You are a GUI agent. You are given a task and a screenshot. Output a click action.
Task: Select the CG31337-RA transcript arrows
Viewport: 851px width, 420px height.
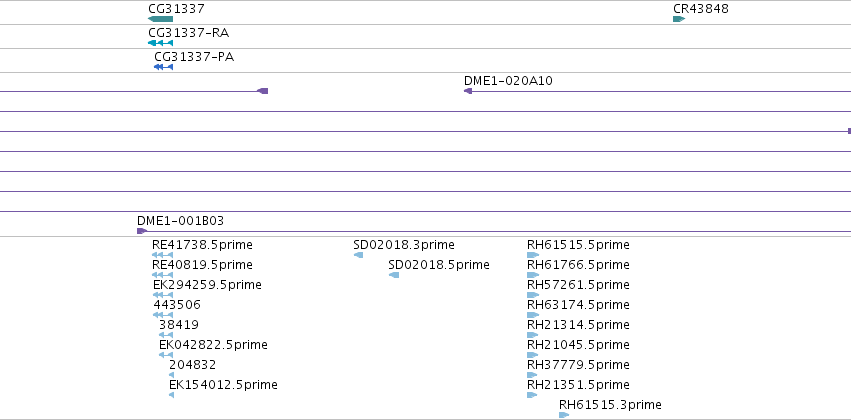[160, 43]
